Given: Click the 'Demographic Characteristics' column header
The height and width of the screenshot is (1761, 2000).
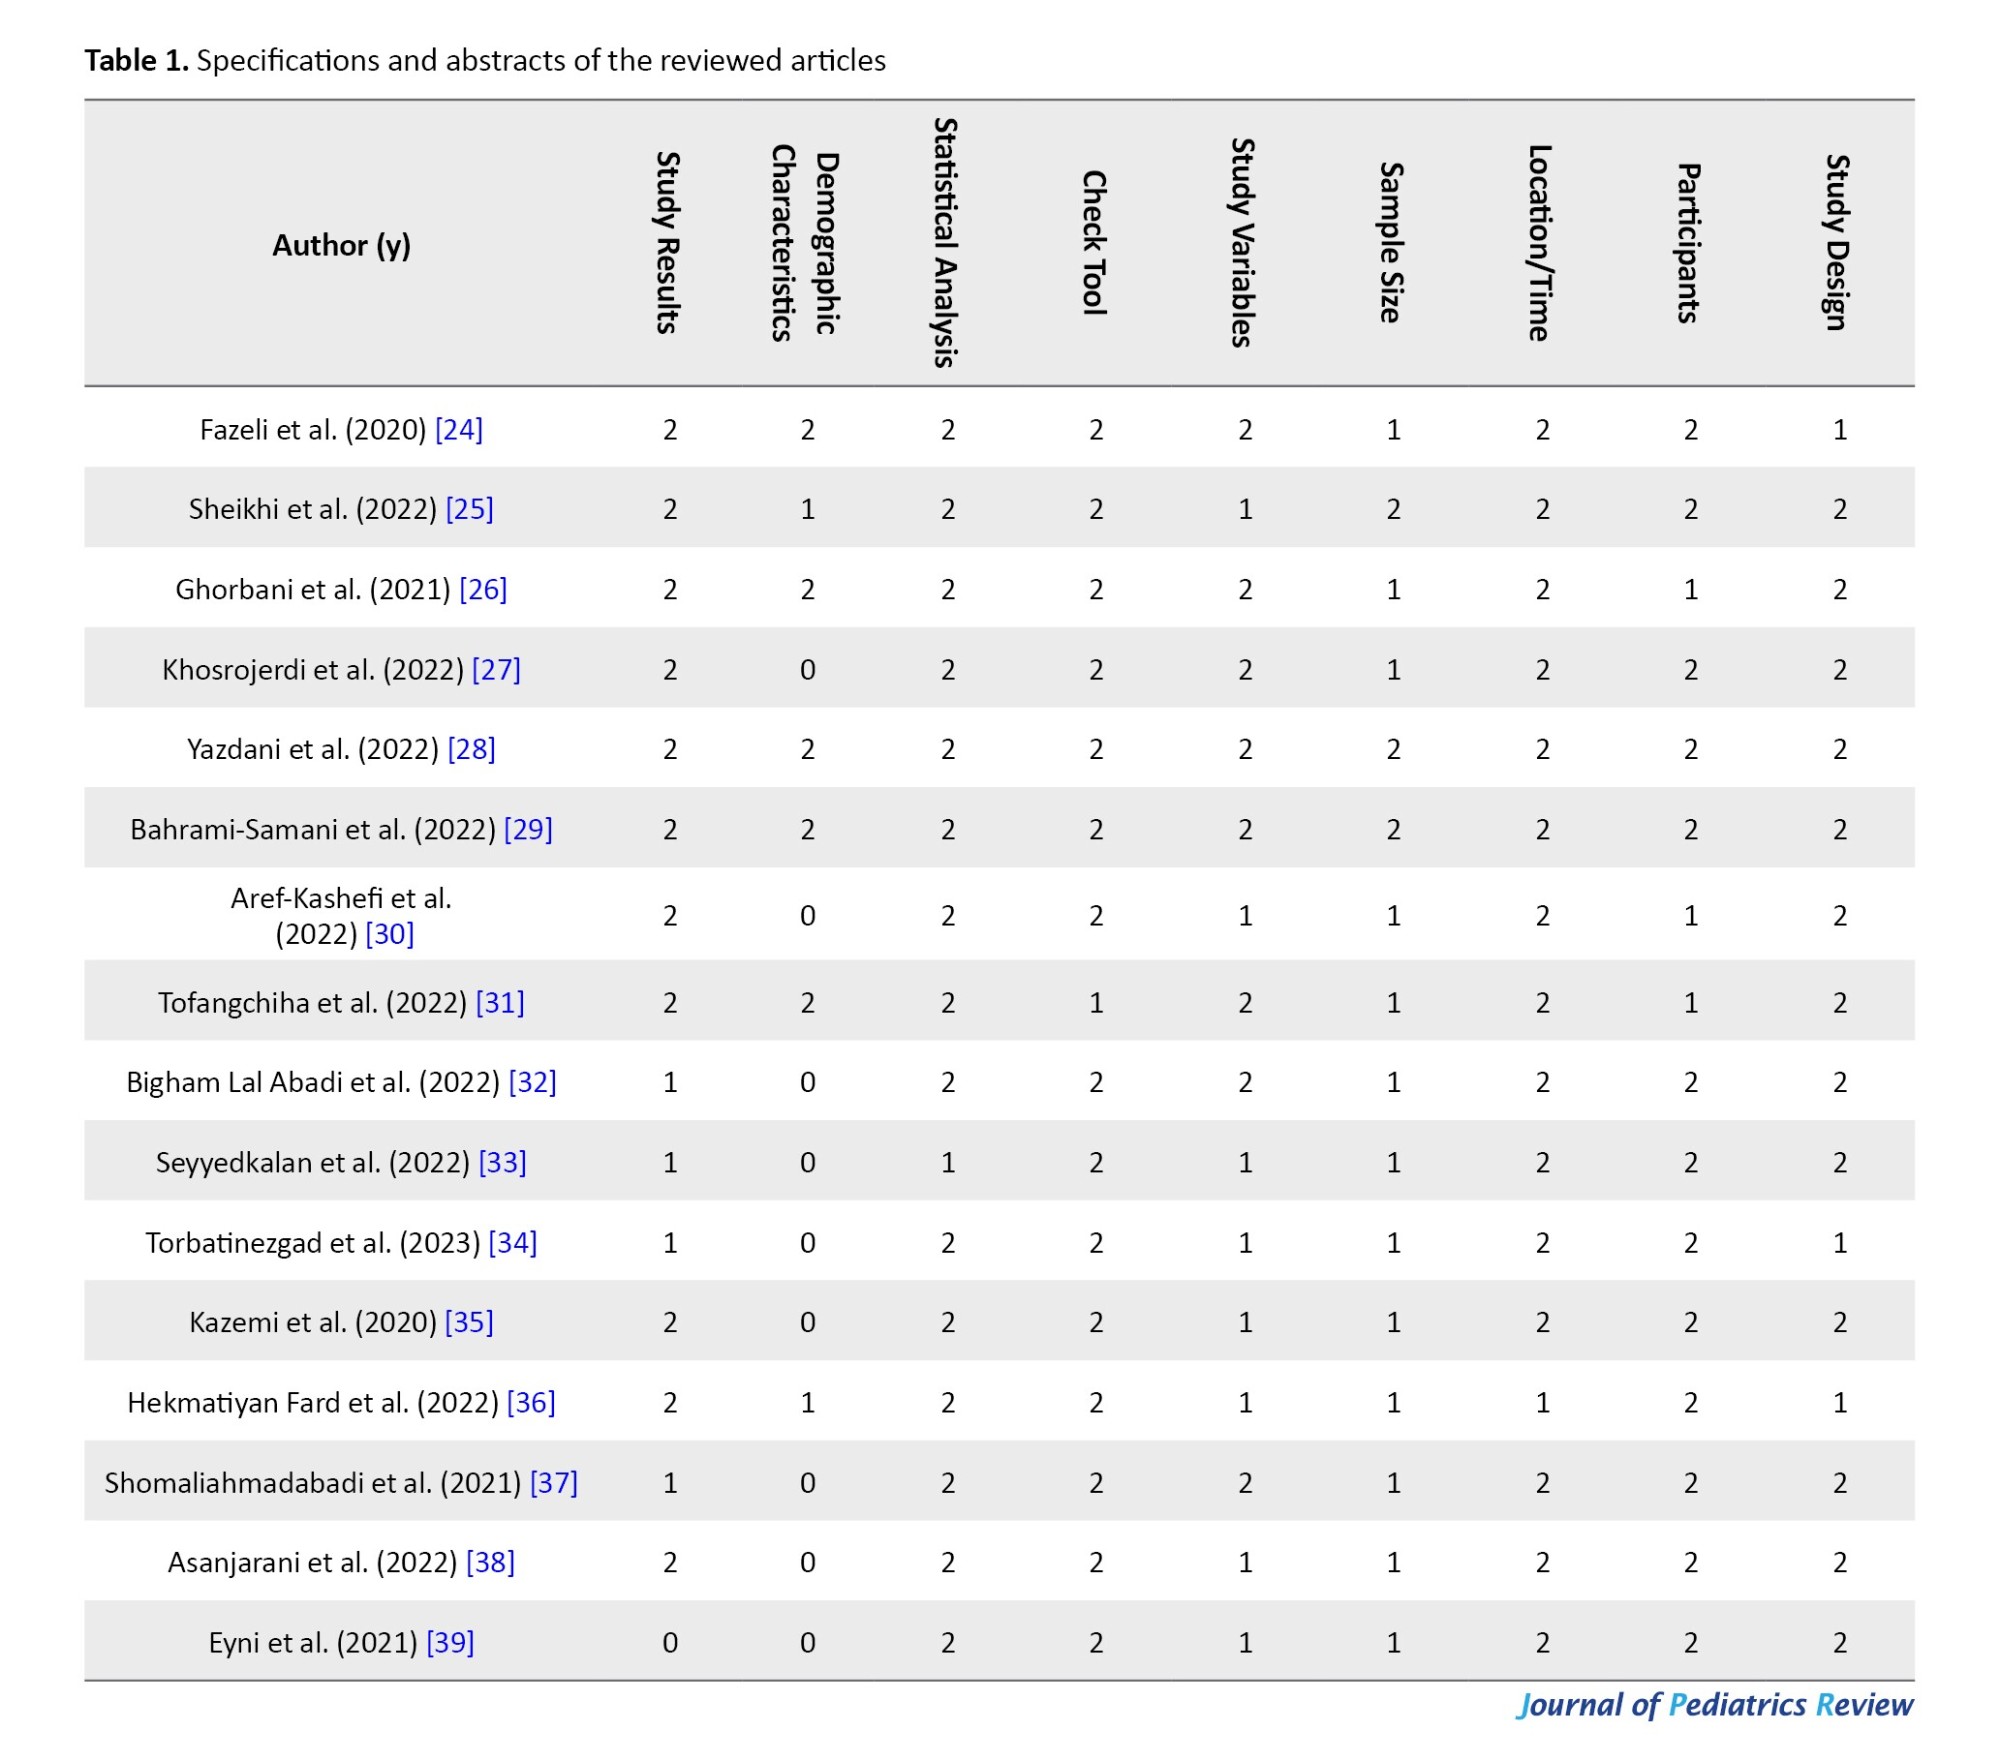Looking at the screenshot, I should point(805,243).
